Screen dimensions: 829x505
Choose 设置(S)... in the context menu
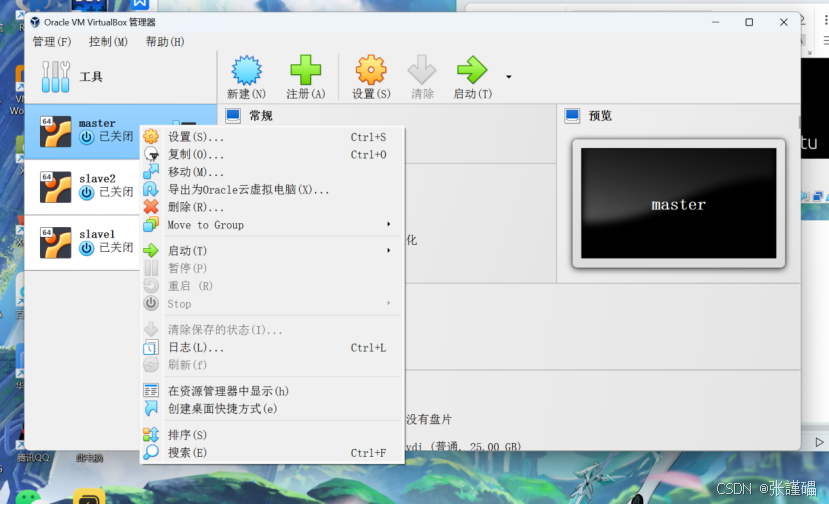(272, 137)
